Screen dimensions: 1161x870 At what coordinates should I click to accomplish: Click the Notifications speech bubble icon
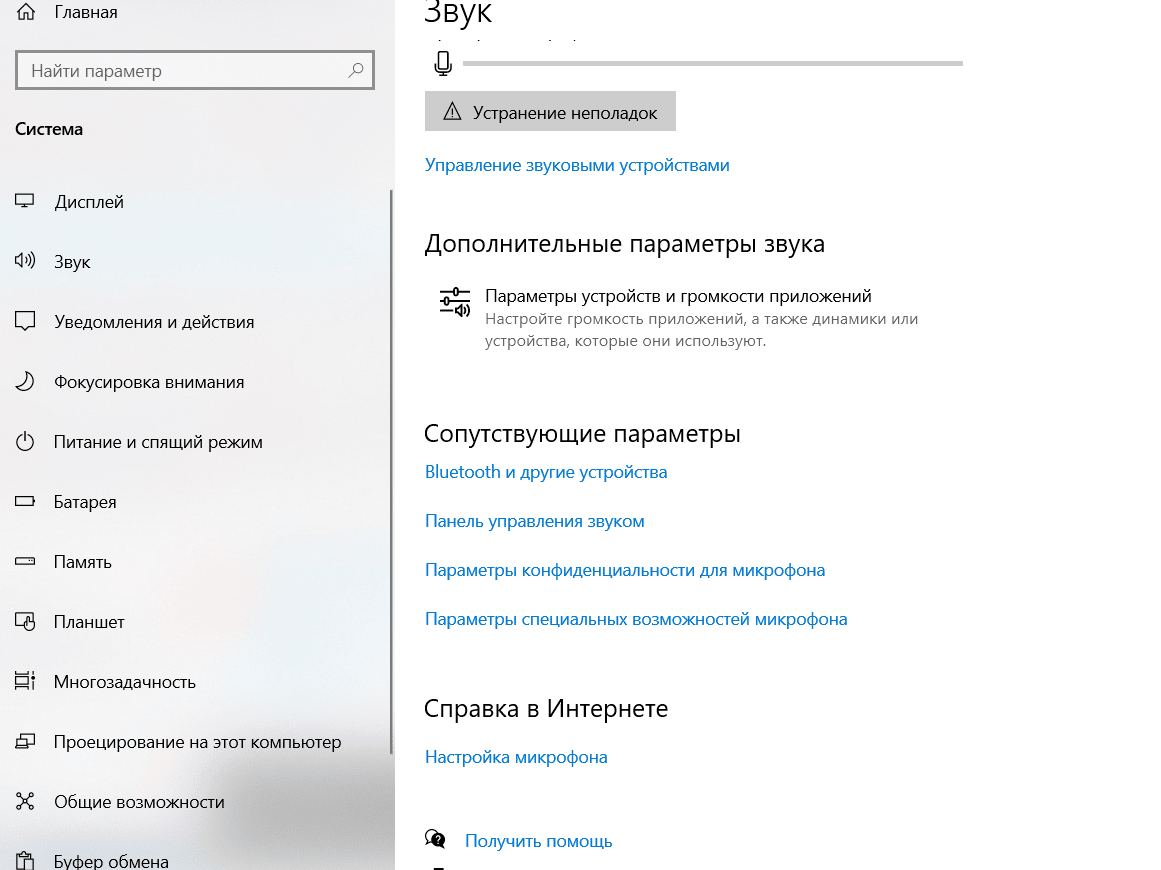pyautogui.click(x=24, y=321)
